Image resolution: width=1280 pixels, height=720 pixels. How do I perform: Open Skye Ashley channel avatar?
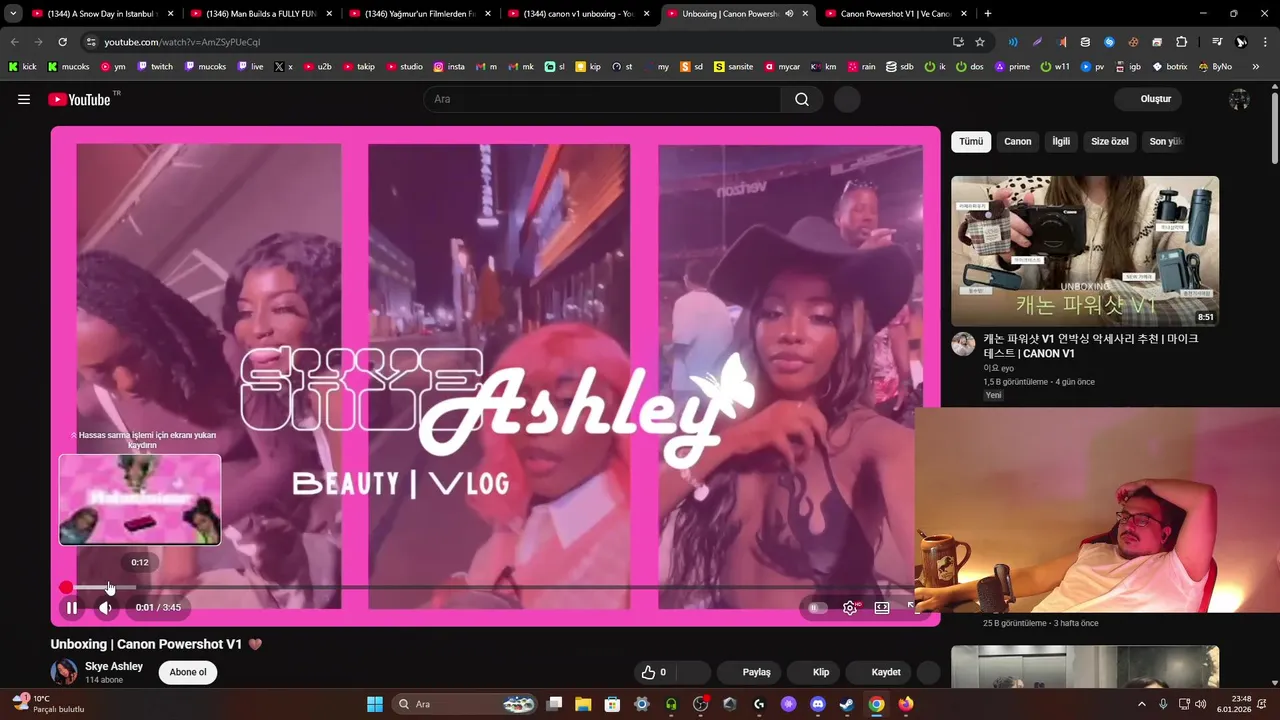click(x=64, y=672)
